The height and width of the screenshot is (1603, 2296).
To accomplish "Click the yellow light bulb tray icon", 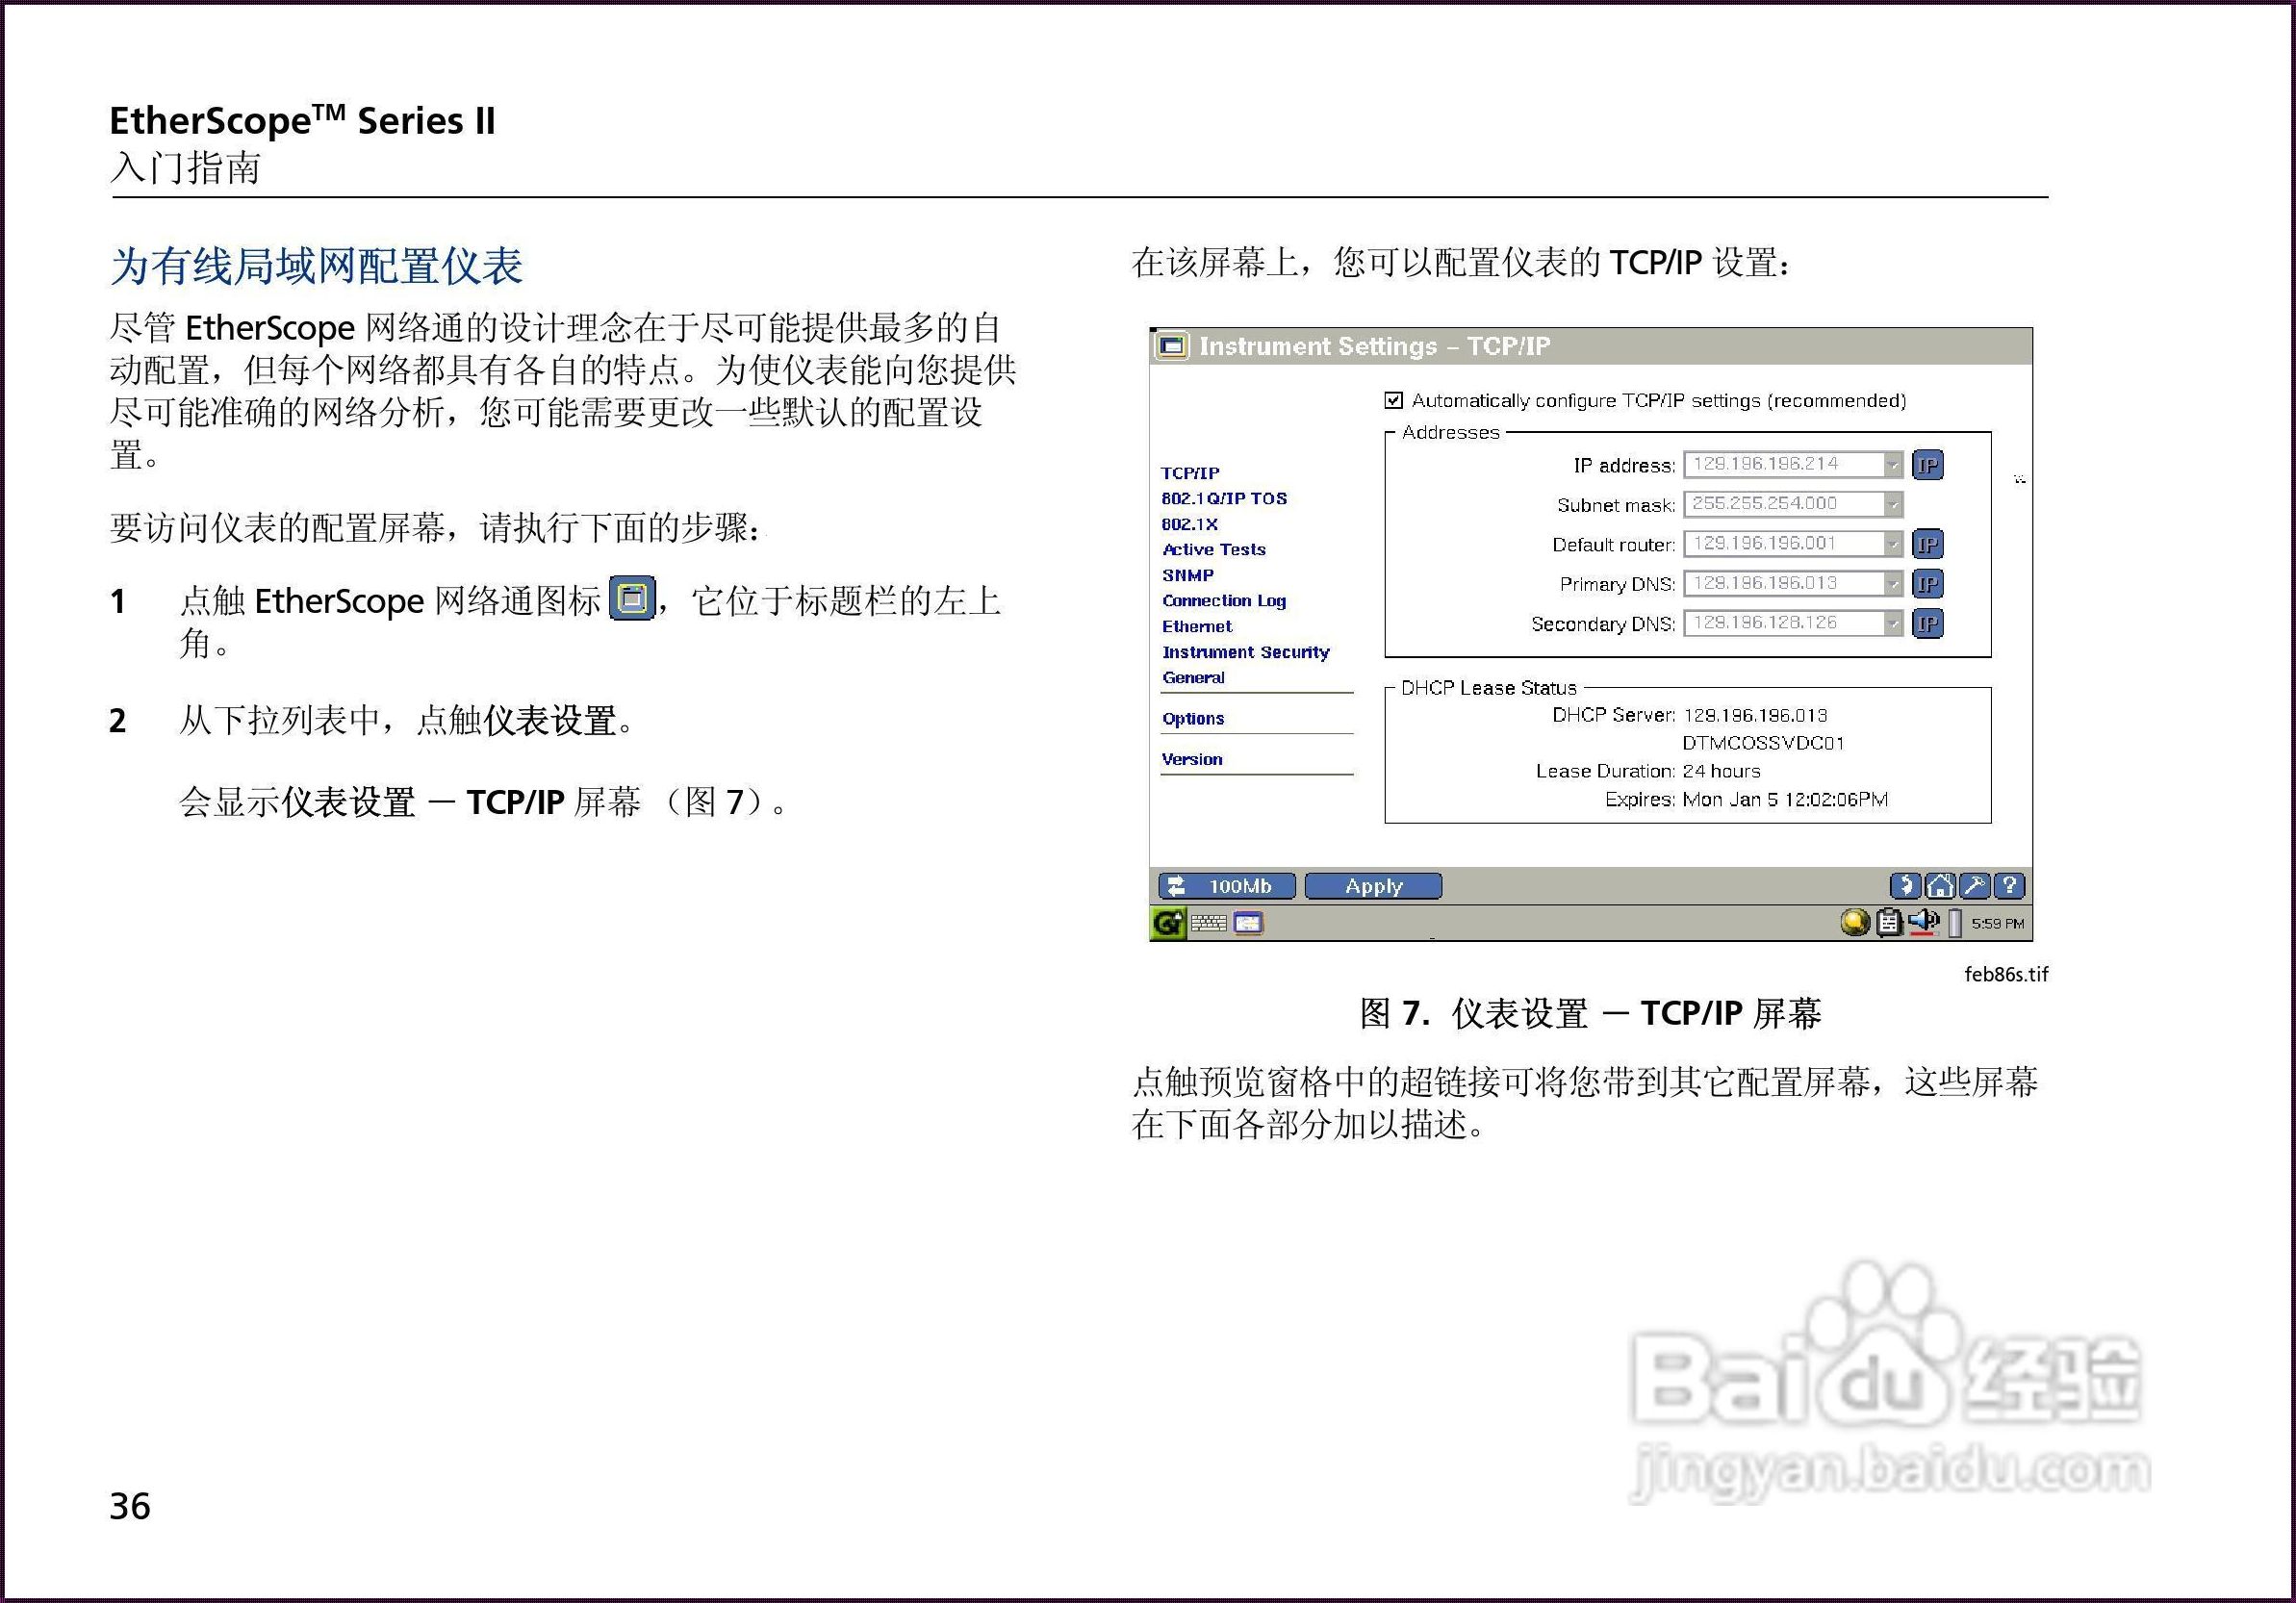I will coord(1855,922).
